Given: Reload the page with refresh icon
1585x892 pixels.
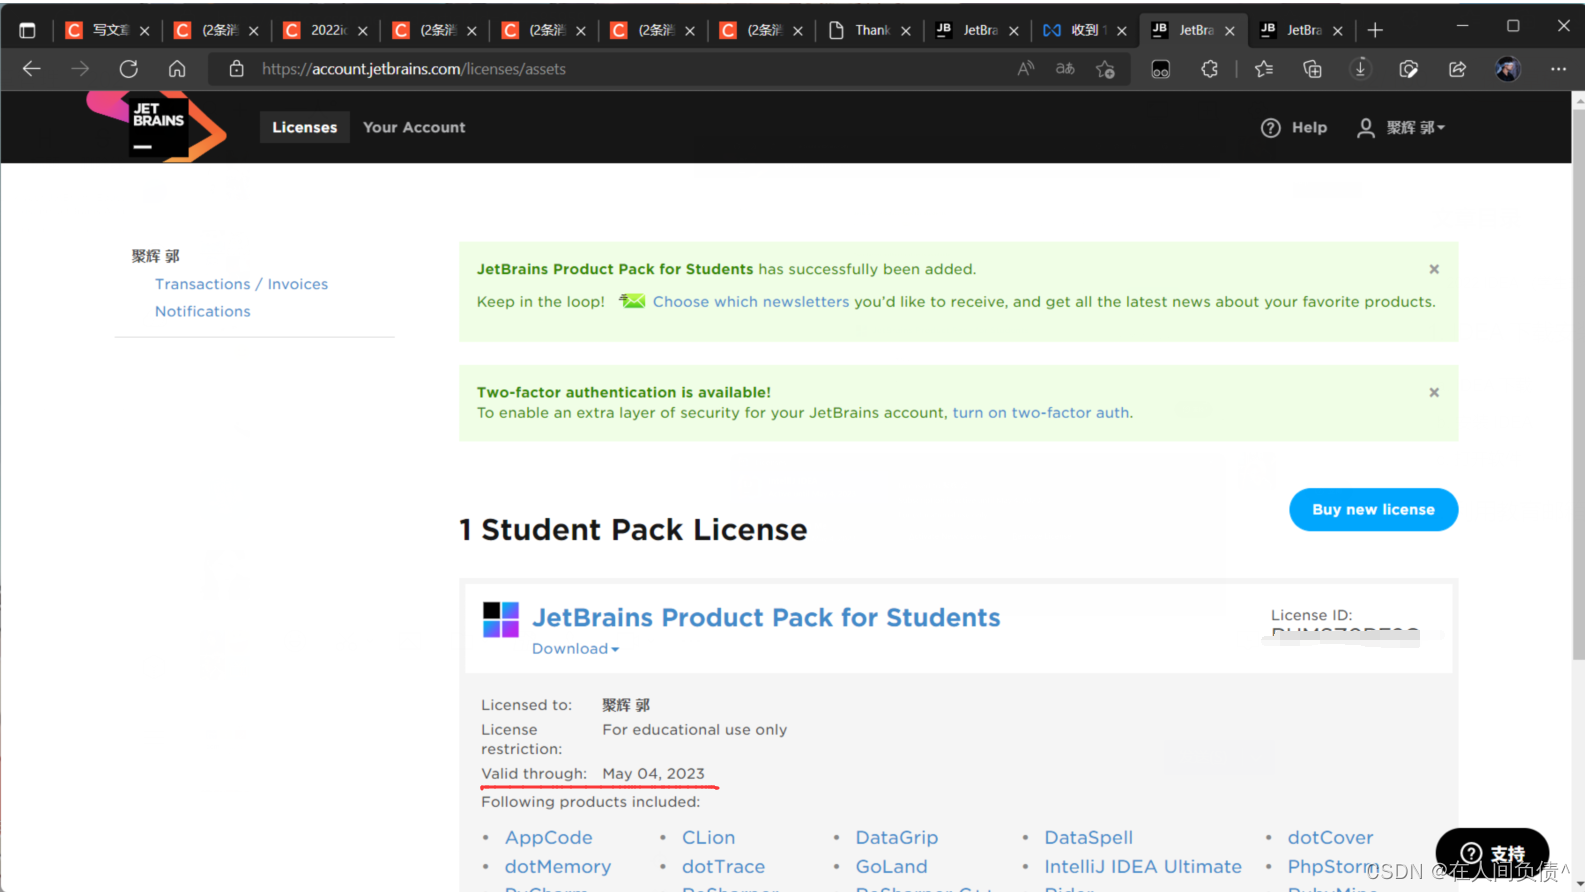Looking at the screenshot, I should point(129,69).
